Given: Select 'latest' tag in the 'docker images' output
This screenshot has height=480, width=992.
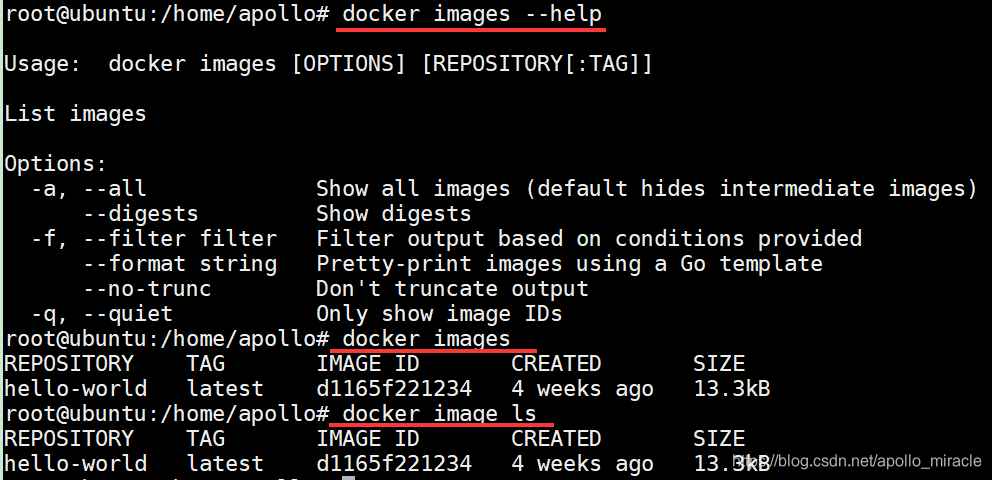Looking at the screenshot, I should 225,388.
